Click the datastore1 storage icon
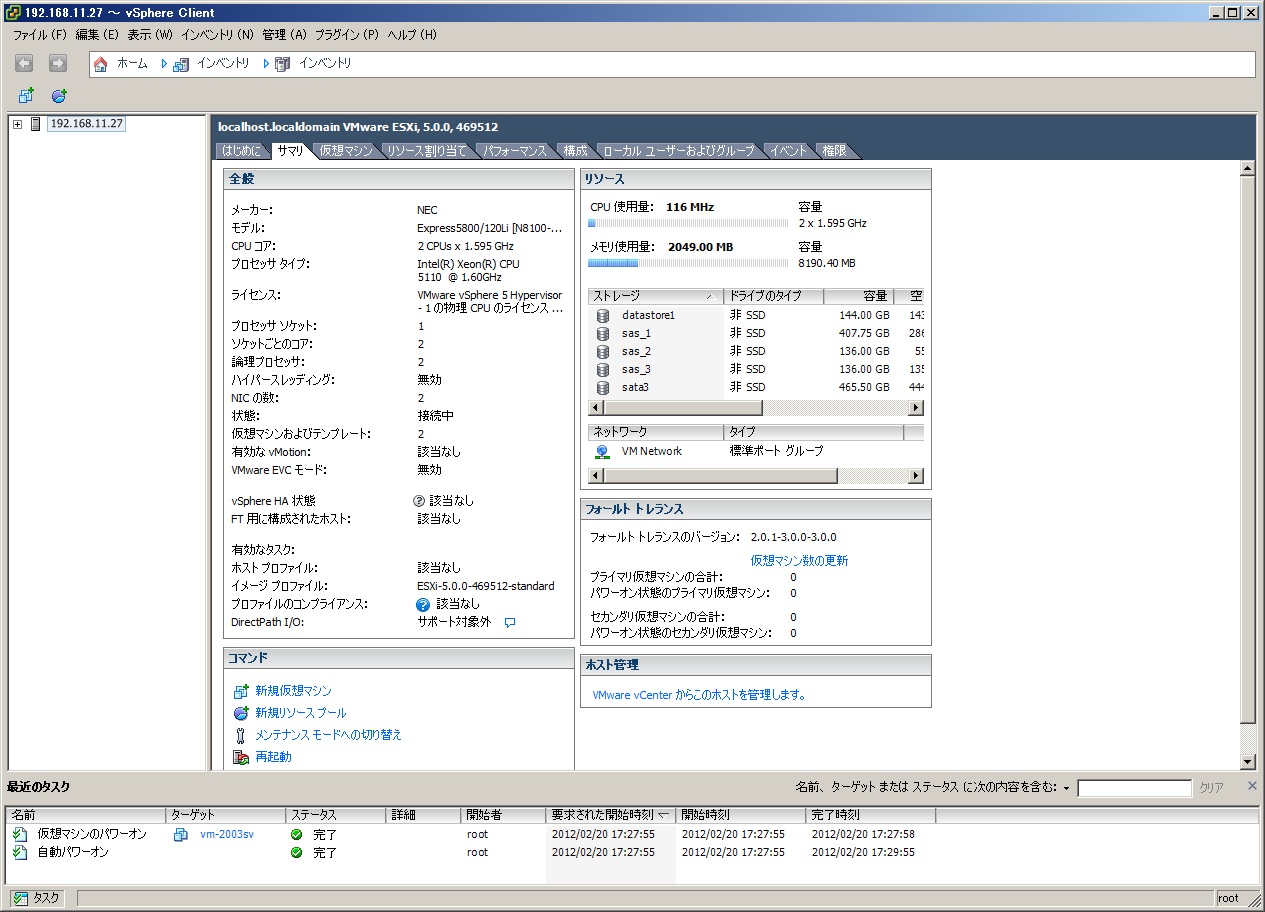This screenshot has width=1265, height=912. (602, 315)
